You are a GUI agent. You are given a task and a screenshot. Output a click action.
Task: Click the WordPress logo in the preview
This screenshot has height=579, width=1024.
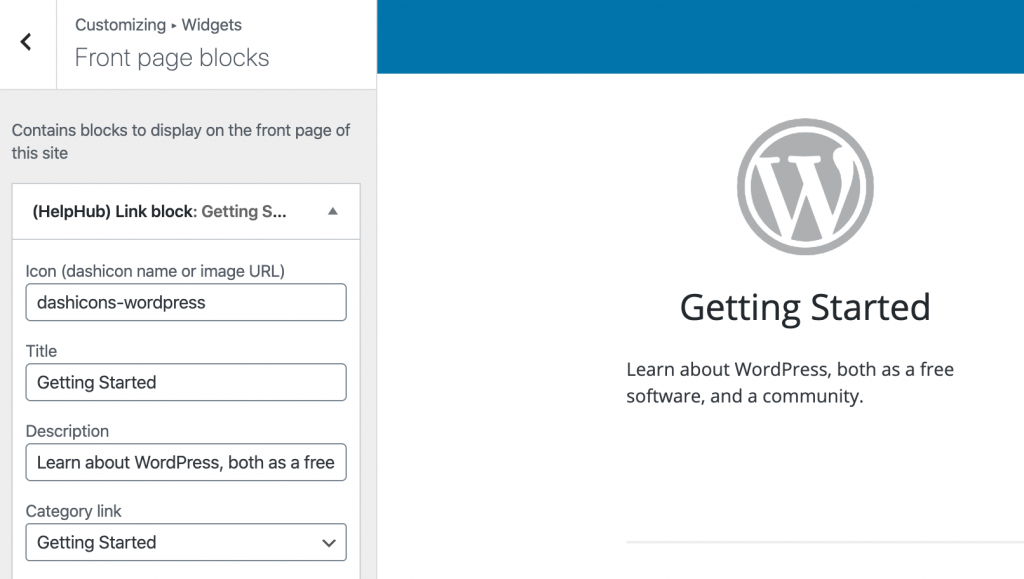pos(805,187)
